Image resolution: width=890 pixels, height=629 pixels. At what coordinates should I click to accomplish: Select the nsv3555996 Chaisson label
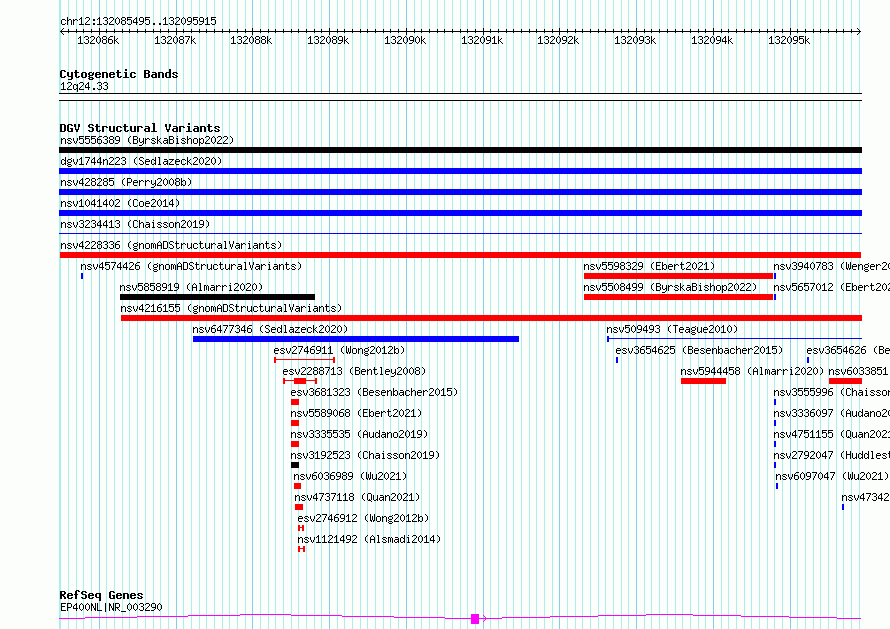coord(831,392)
